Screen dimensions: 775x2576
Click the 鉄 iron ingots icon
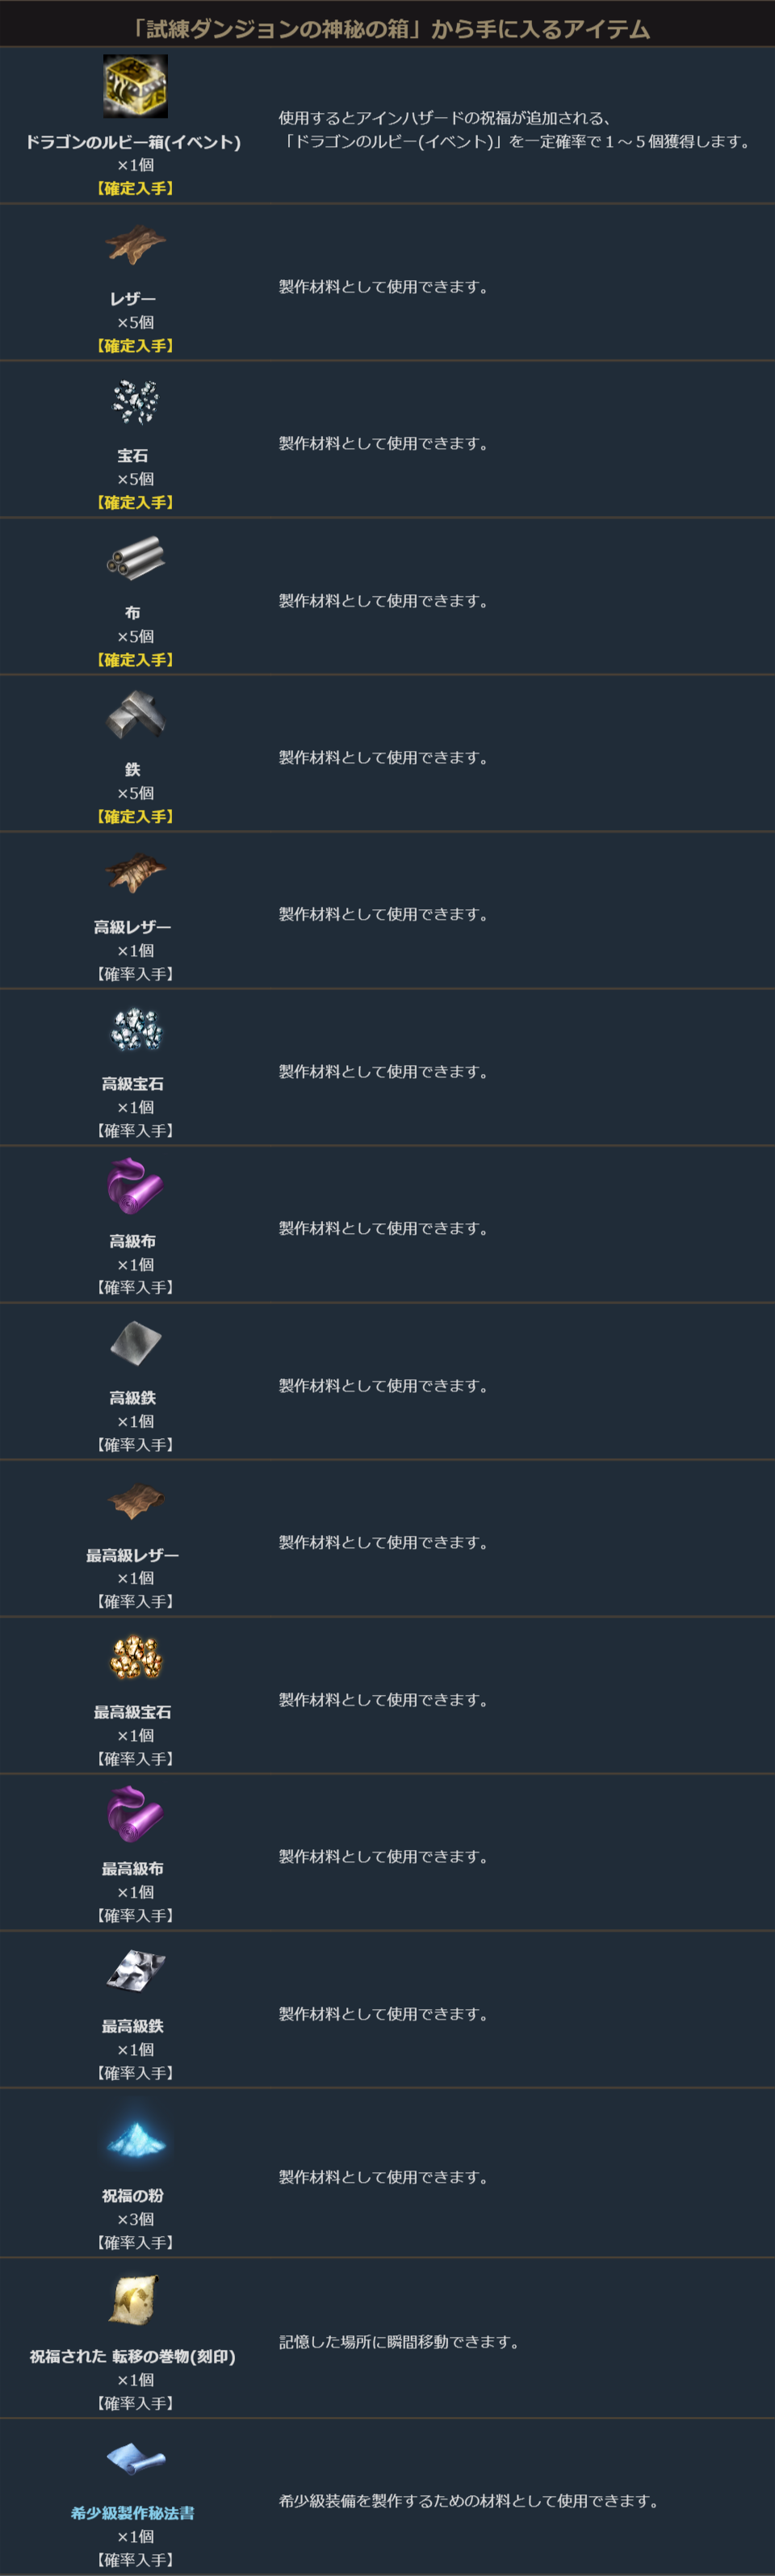(135, 715)
